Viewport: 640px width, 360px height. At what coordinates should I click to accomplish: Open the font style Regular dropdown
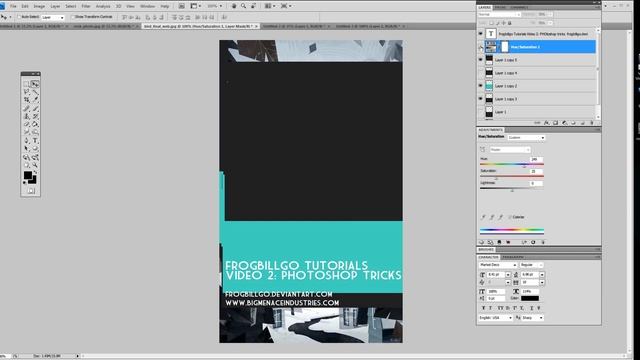tap(531, 265)
